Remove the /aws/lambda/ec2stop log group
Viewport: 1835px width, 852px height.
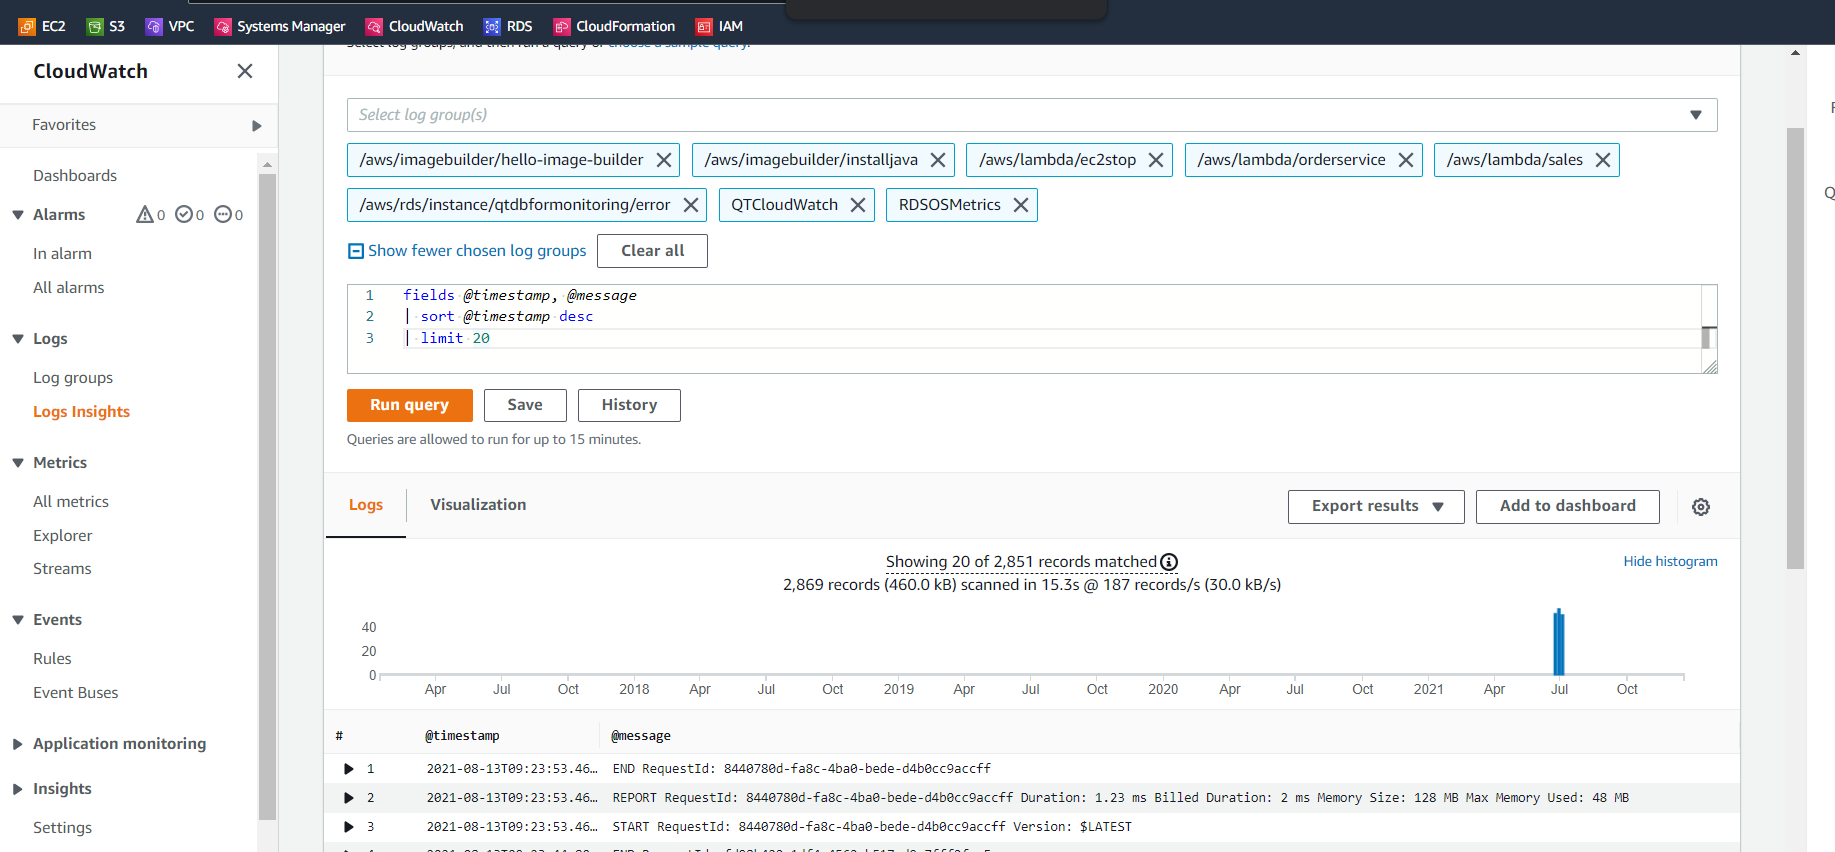[1156, 160]
